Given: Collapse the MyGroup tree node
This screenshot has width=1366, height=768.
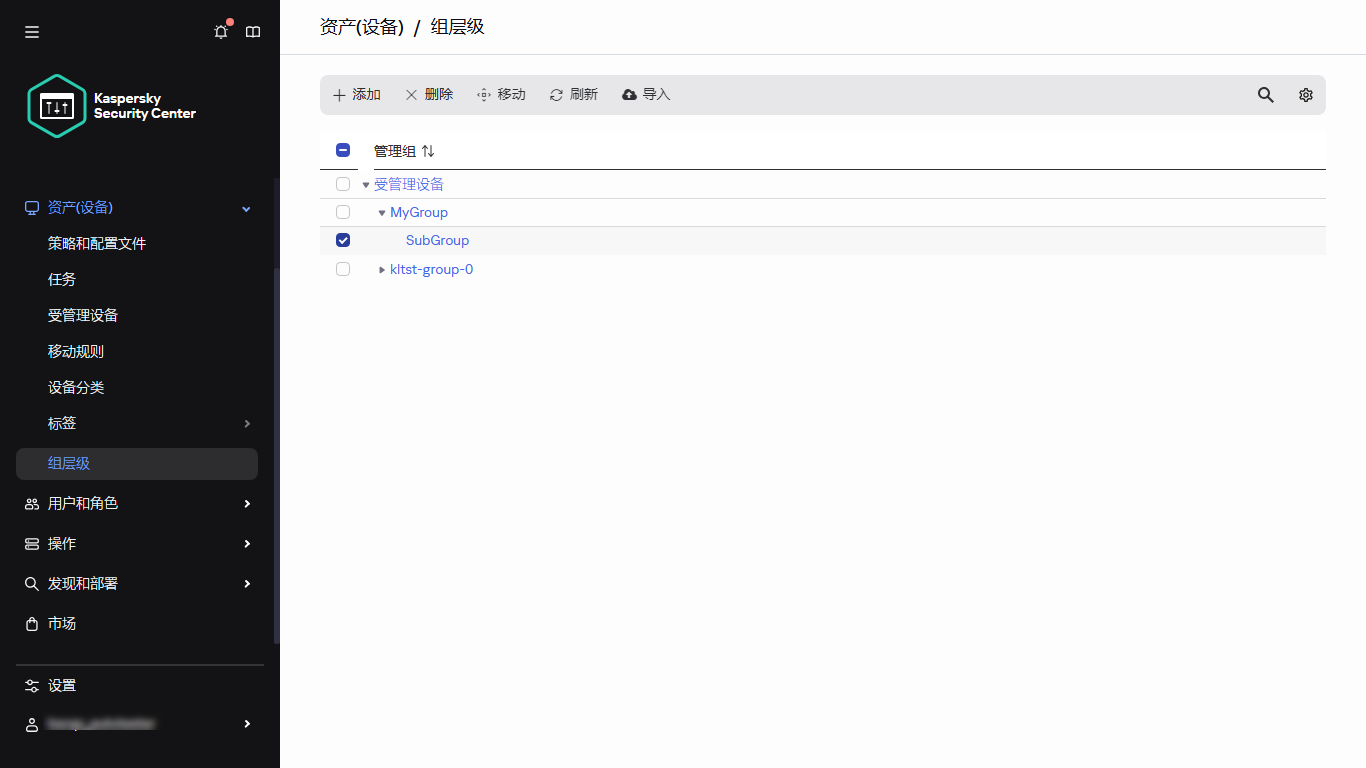Looking at the screenshot, I should 381,212.
